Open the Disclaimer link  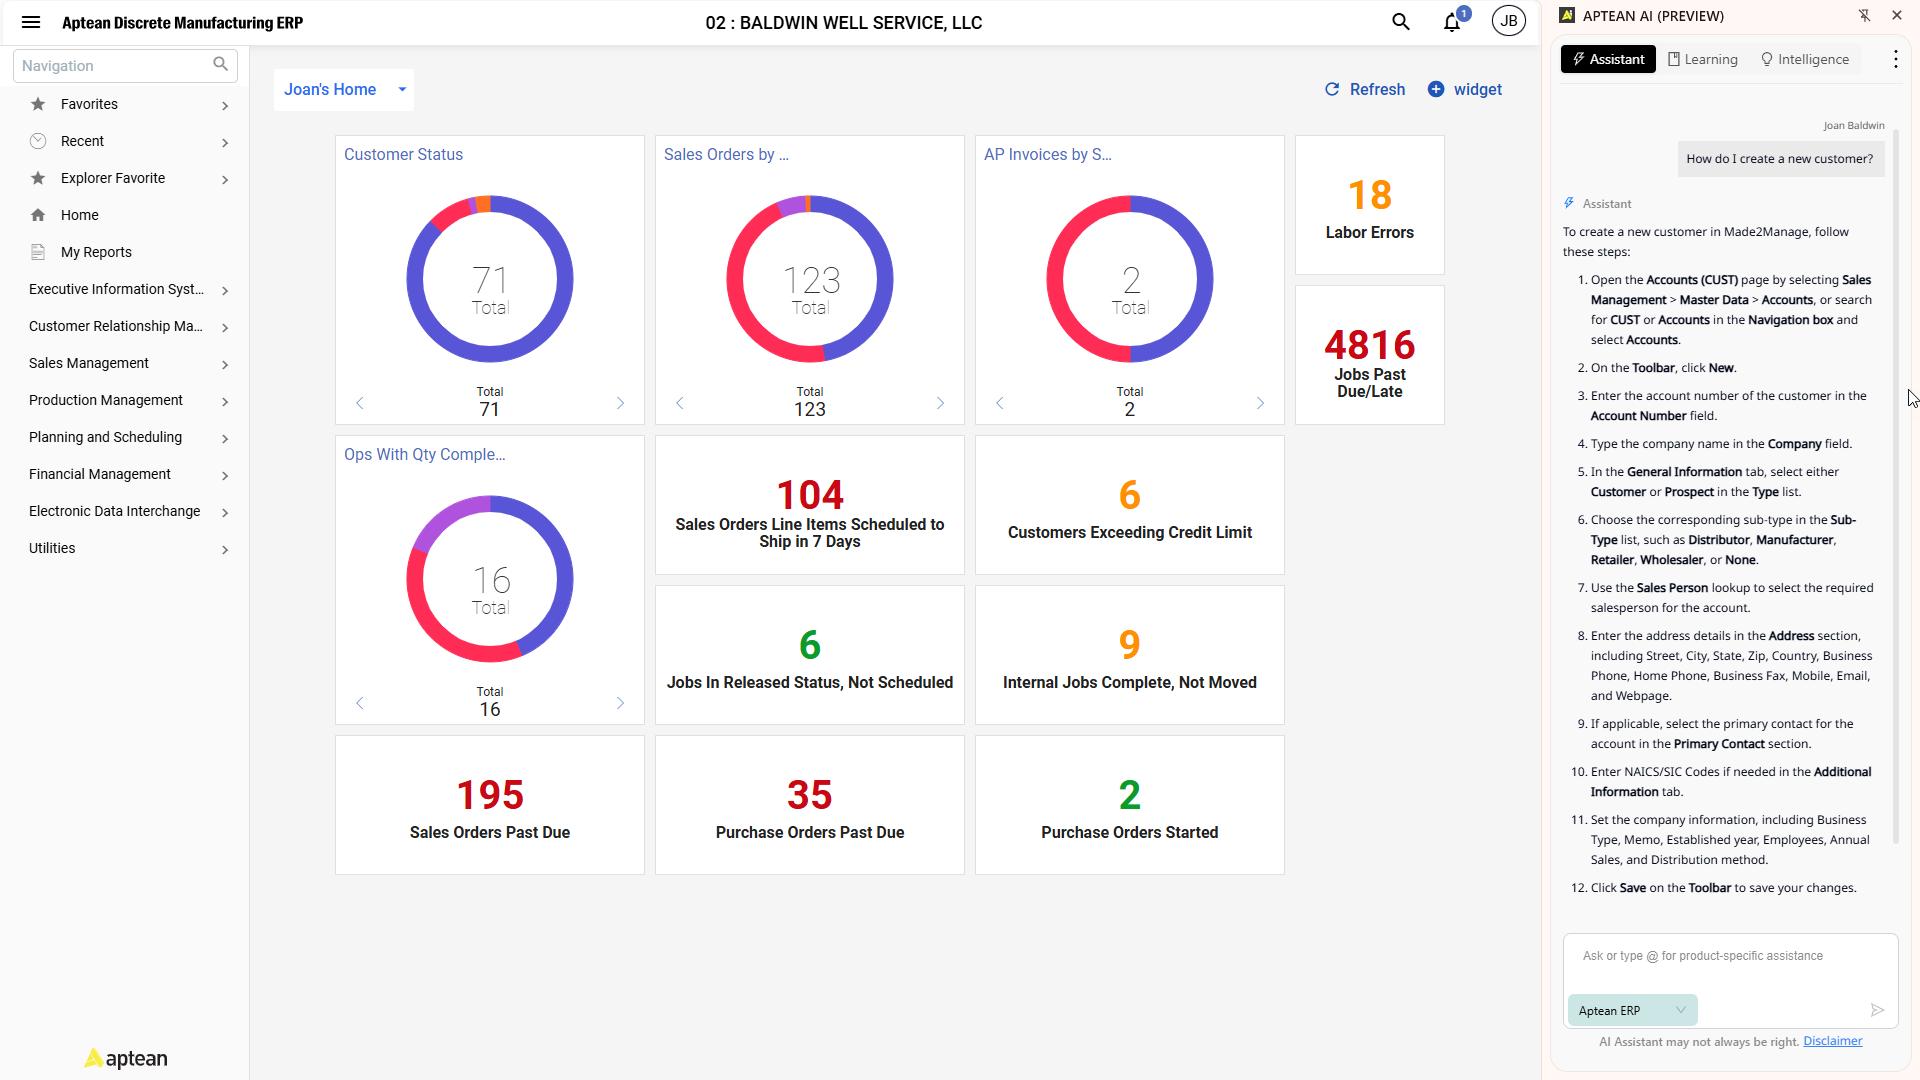[x=1832, y=1041]
